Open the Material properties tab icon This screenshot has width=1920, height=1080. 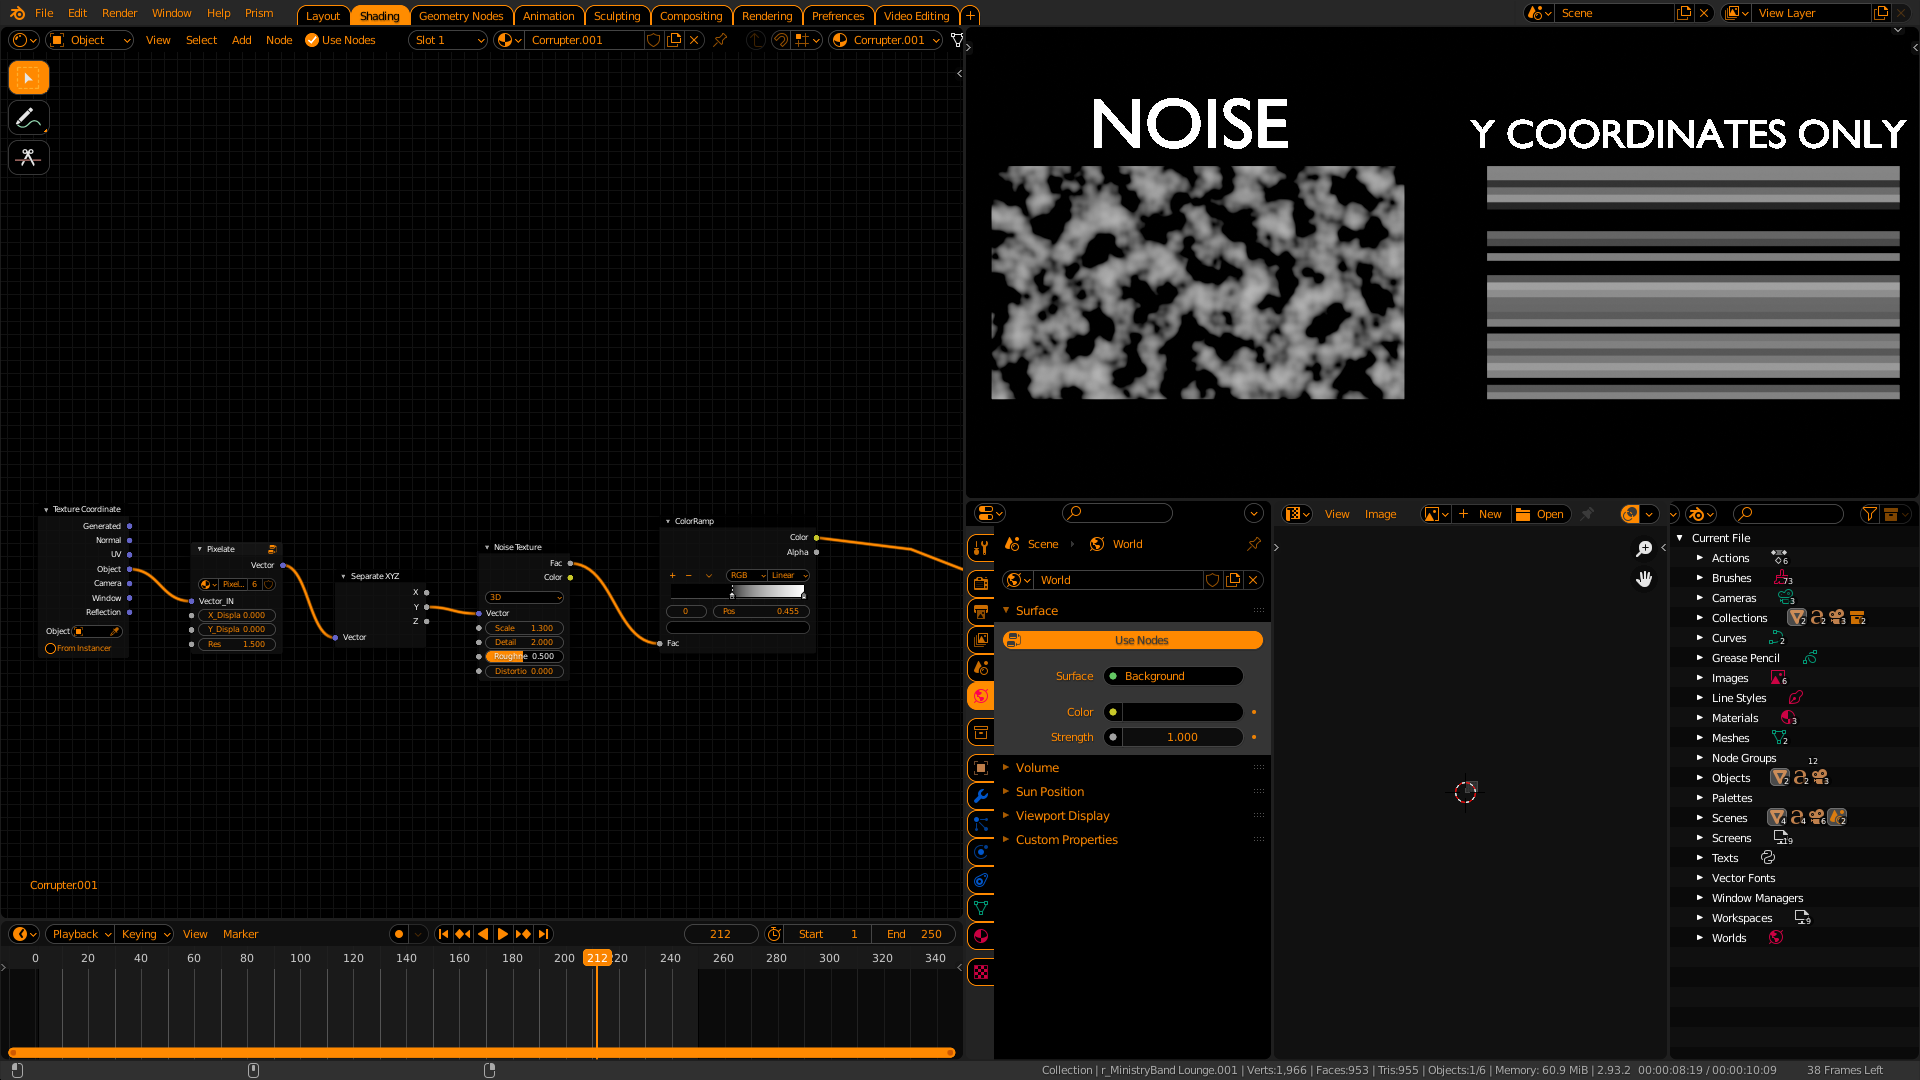coord(981,936)
